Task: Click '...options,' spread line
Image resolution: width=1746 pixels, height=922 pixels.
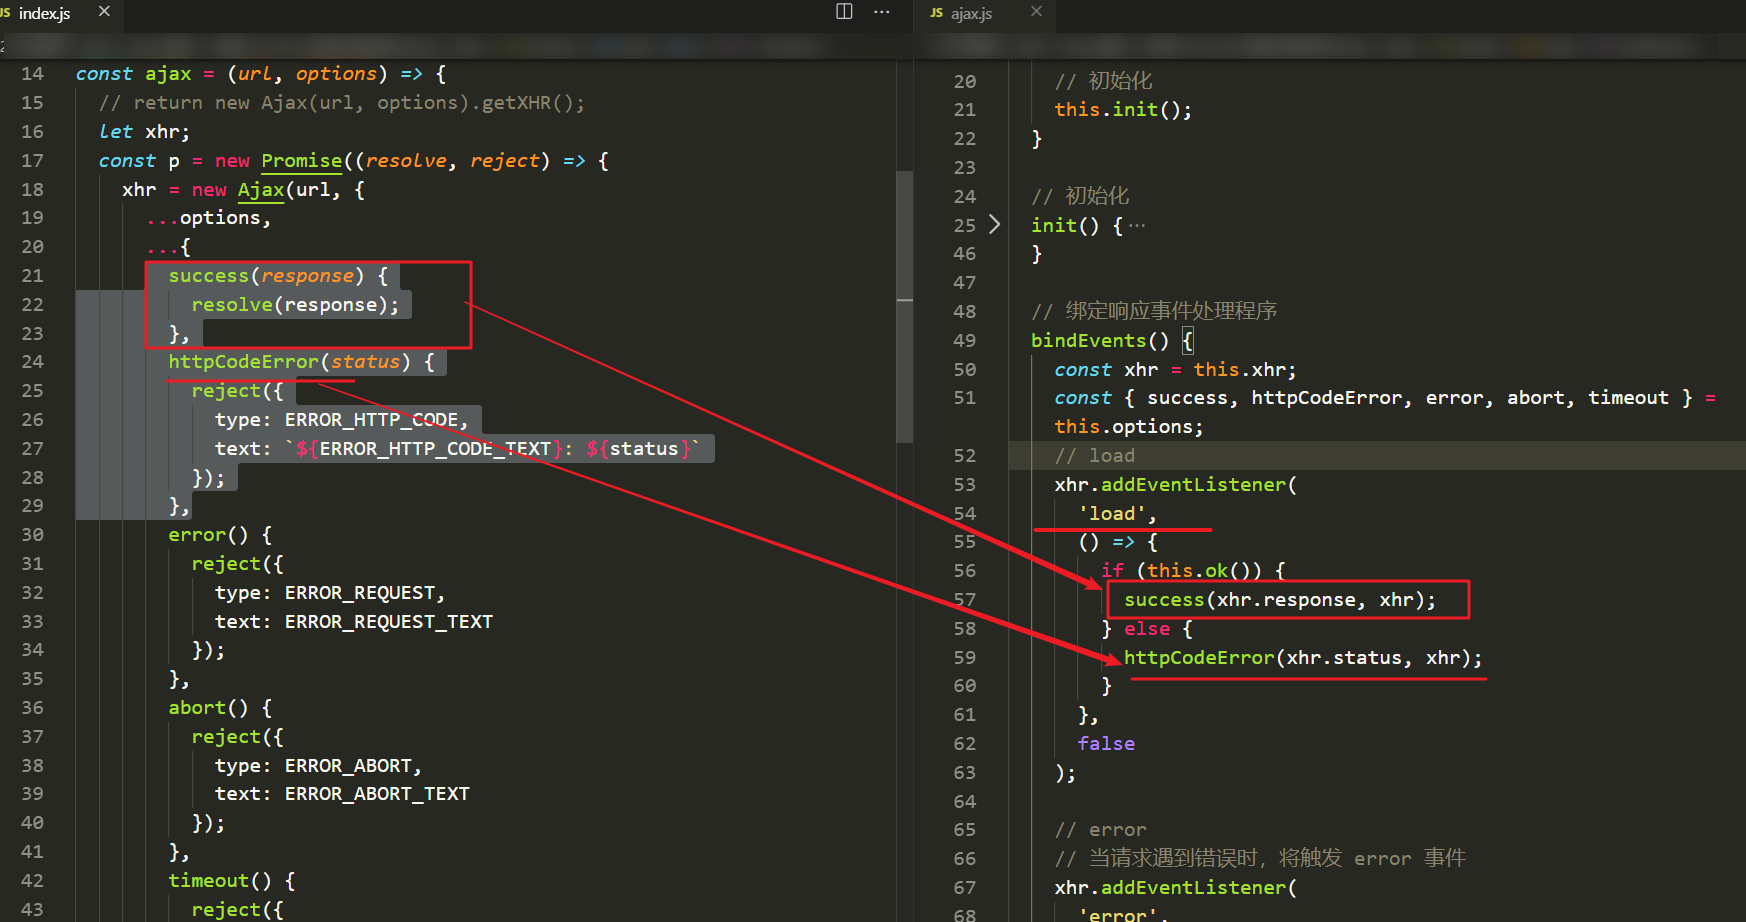Action: pyautogui.click(x=208, y=218)
